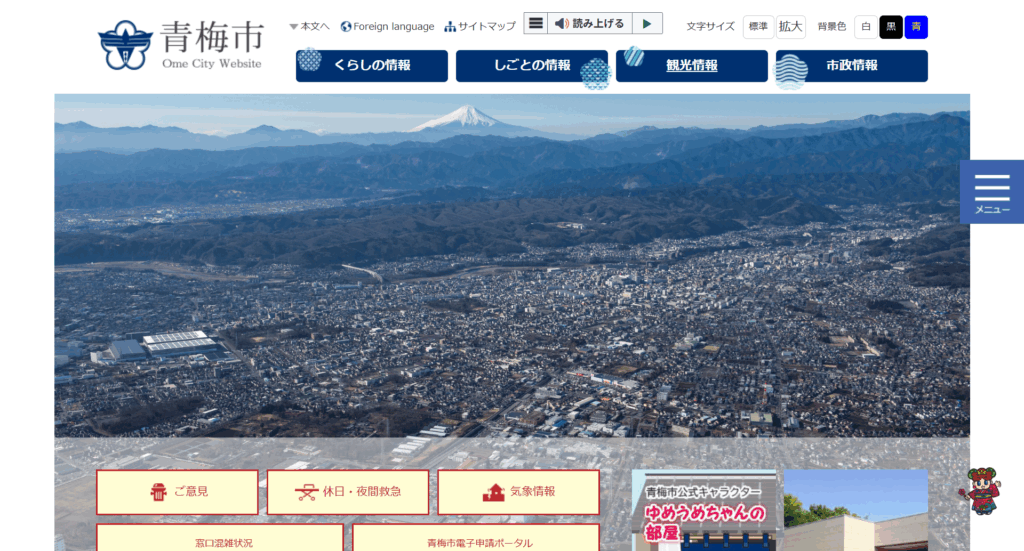Open Foreign language globe link
This screenshot has width=1024, height=551.
click(x=387, y=27)
